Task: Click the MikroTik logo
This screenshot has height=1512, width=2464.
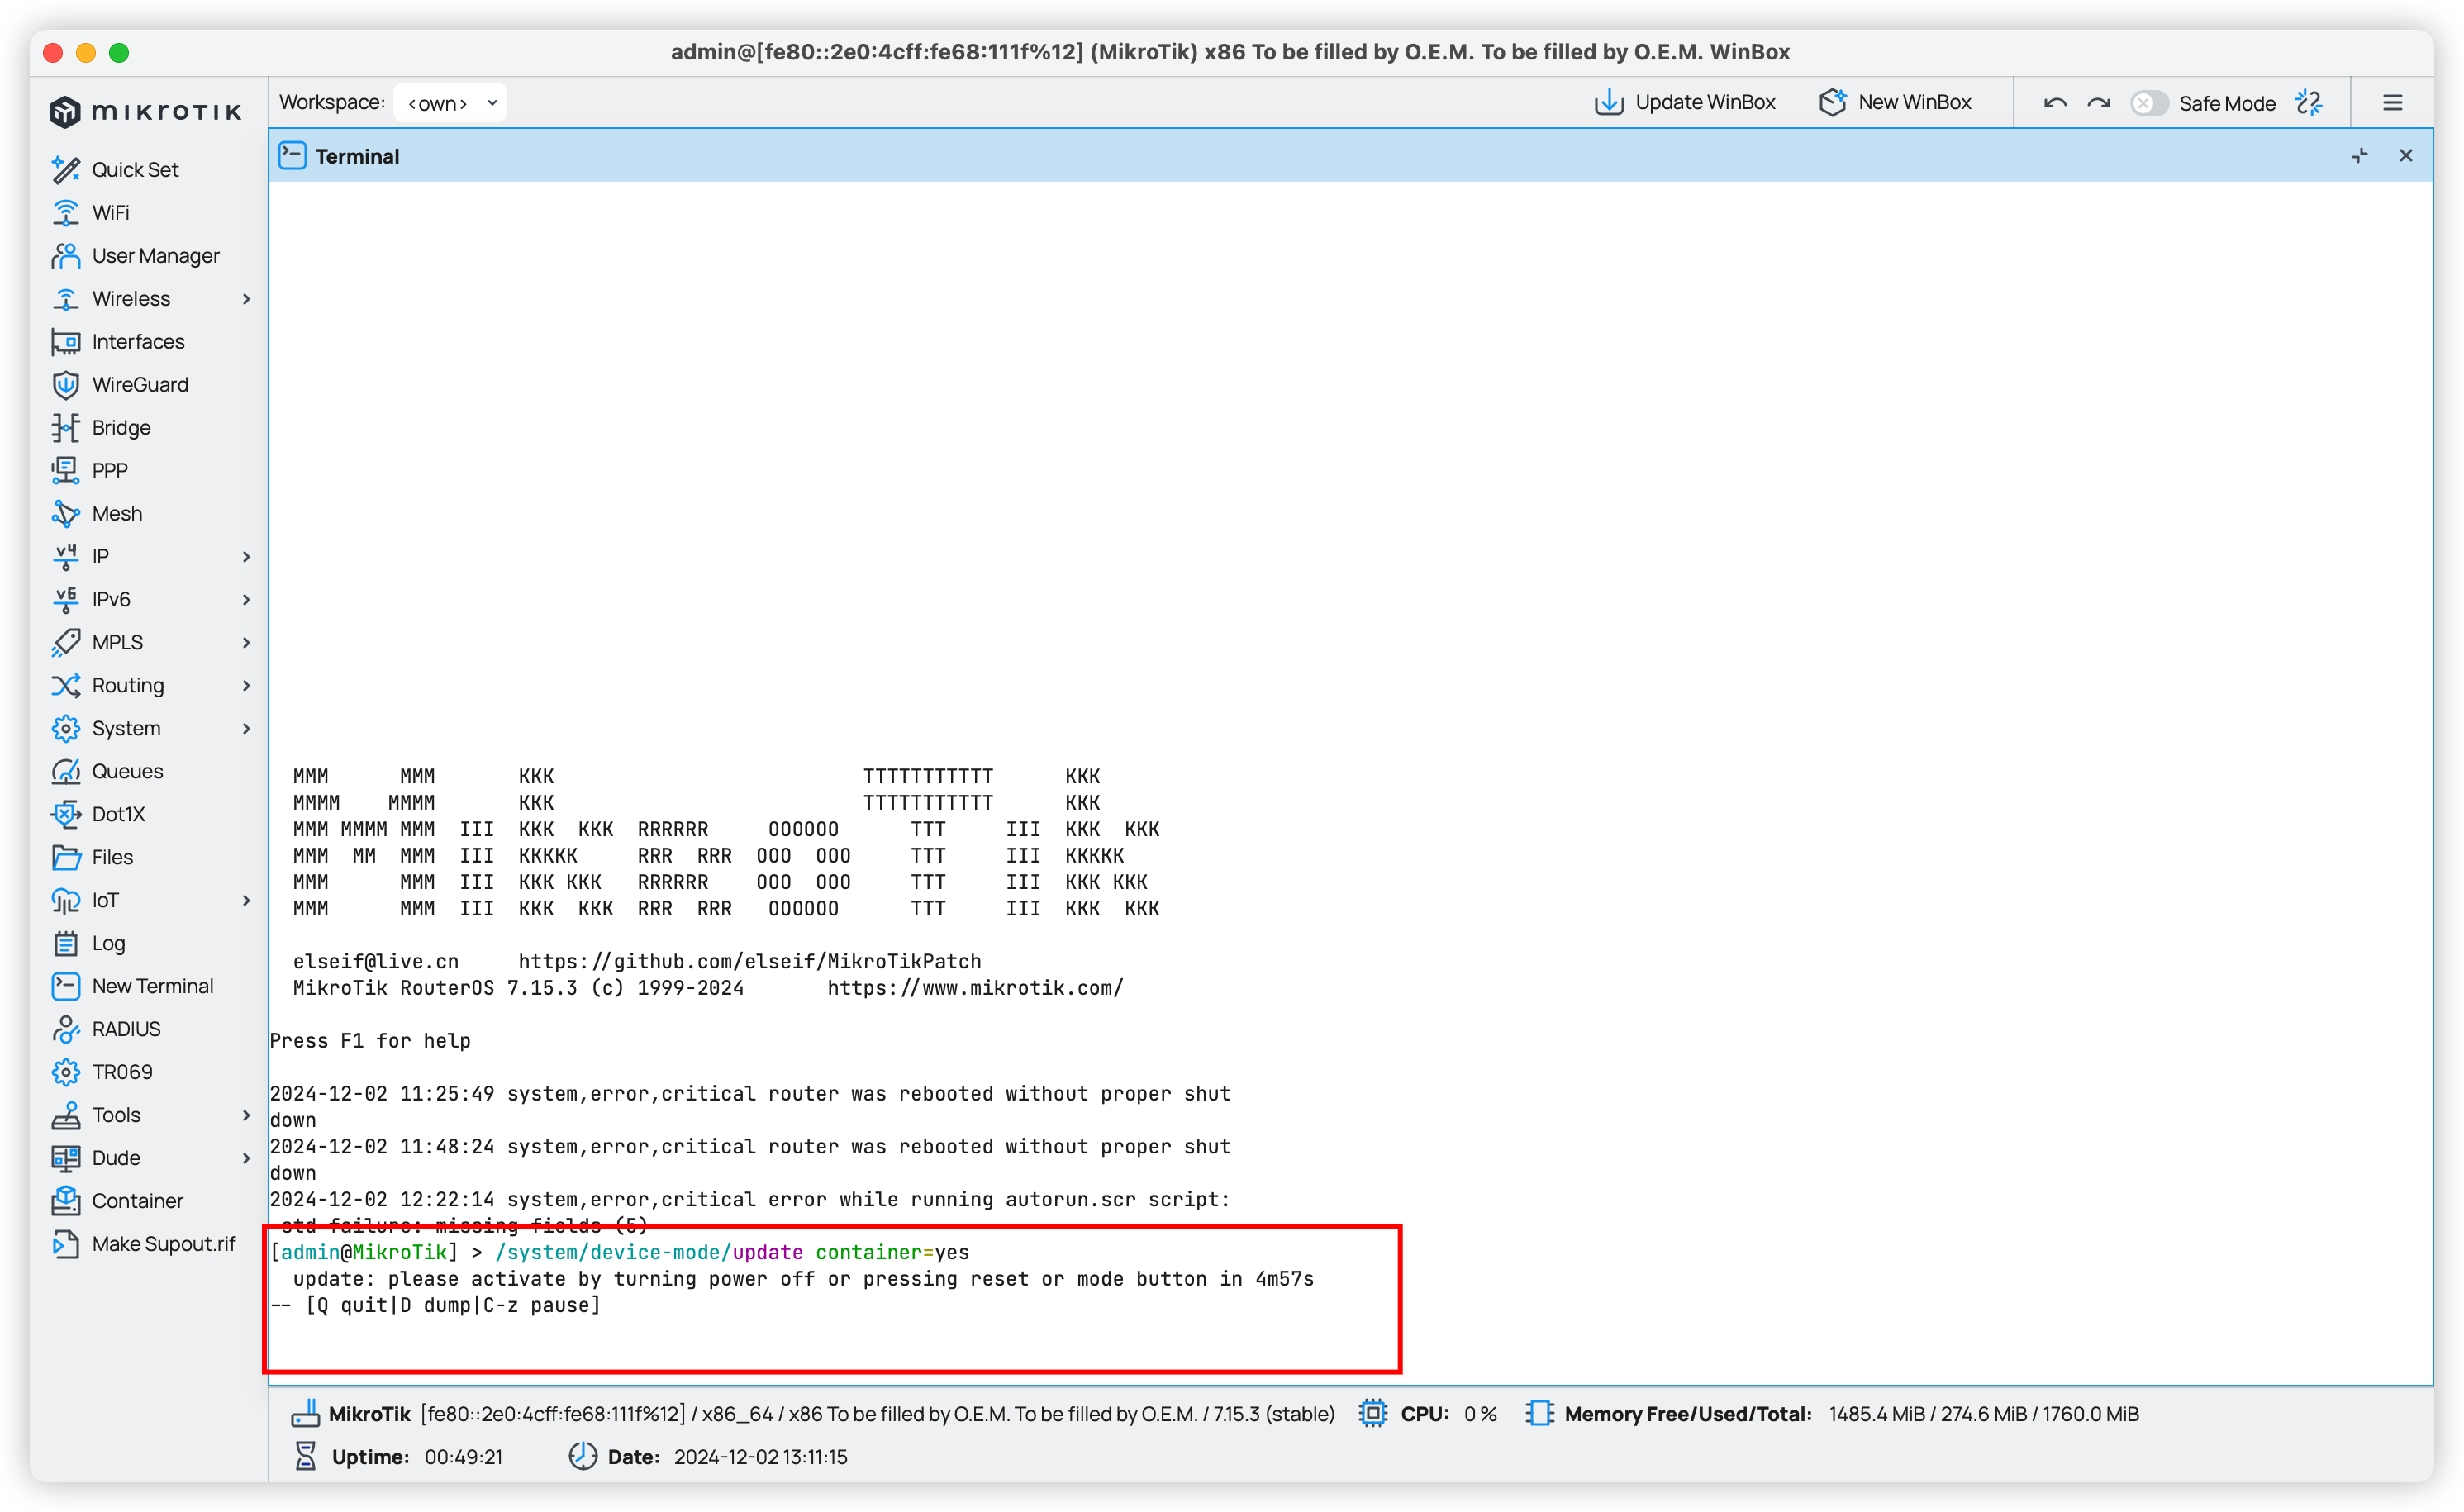Action: 145,111
